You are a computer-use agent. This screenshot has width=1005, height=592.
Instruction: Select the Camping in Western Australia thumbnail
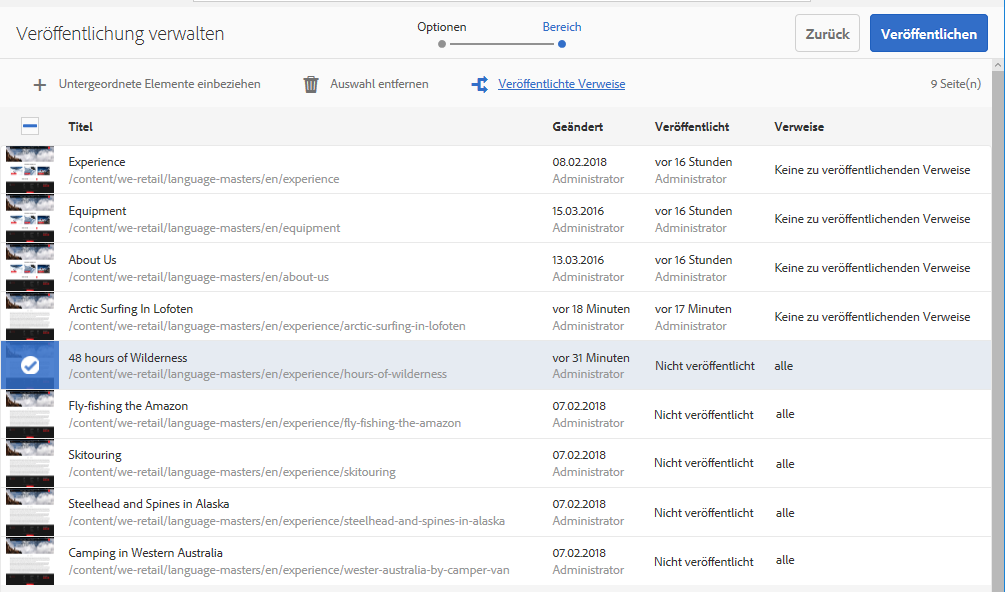tap(30, 561)
